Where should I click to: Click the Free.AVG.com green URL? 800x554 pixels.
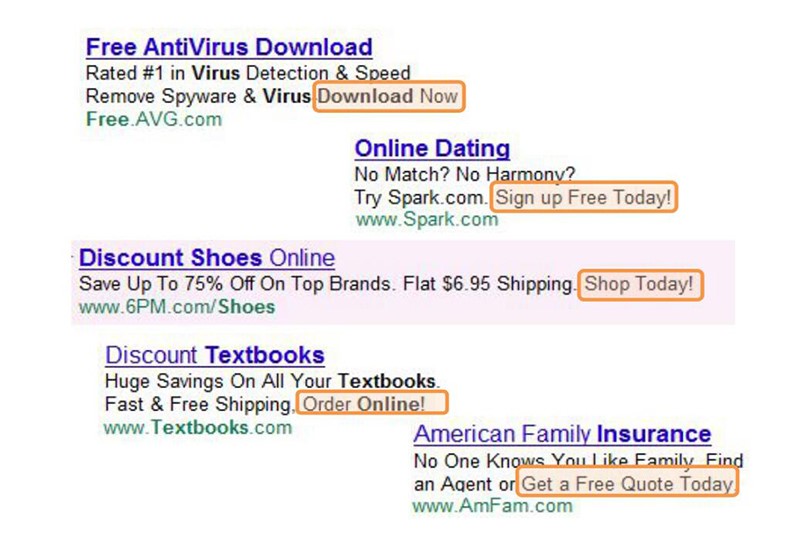pos(153,119)
